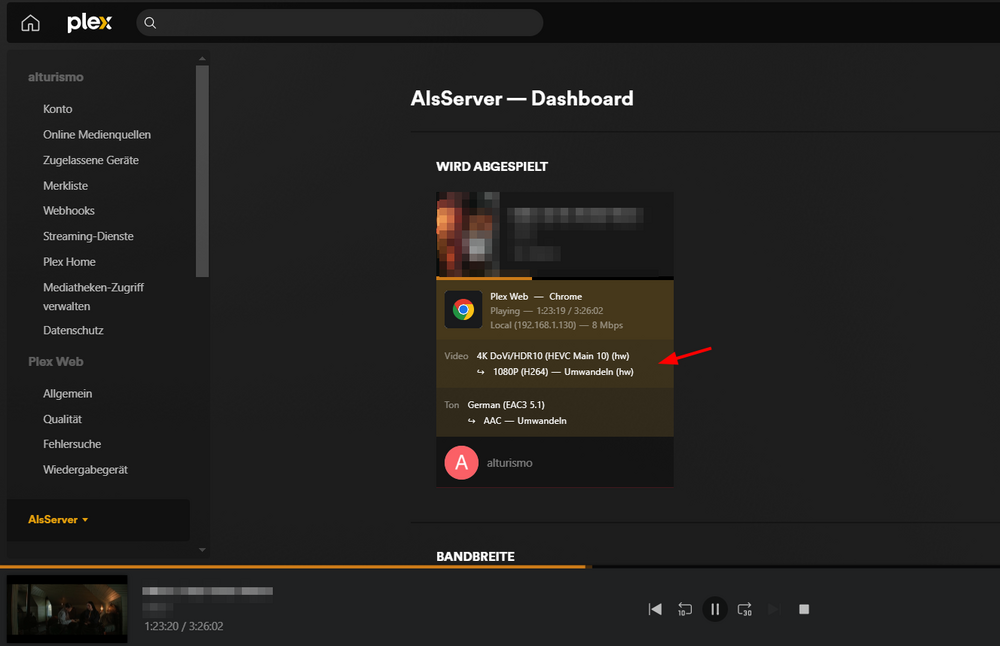Click '1080P (H264) — Umwandeln (hw)' text
The height and width of the screenshot is (646, 1000).
(x=562, y=372)
